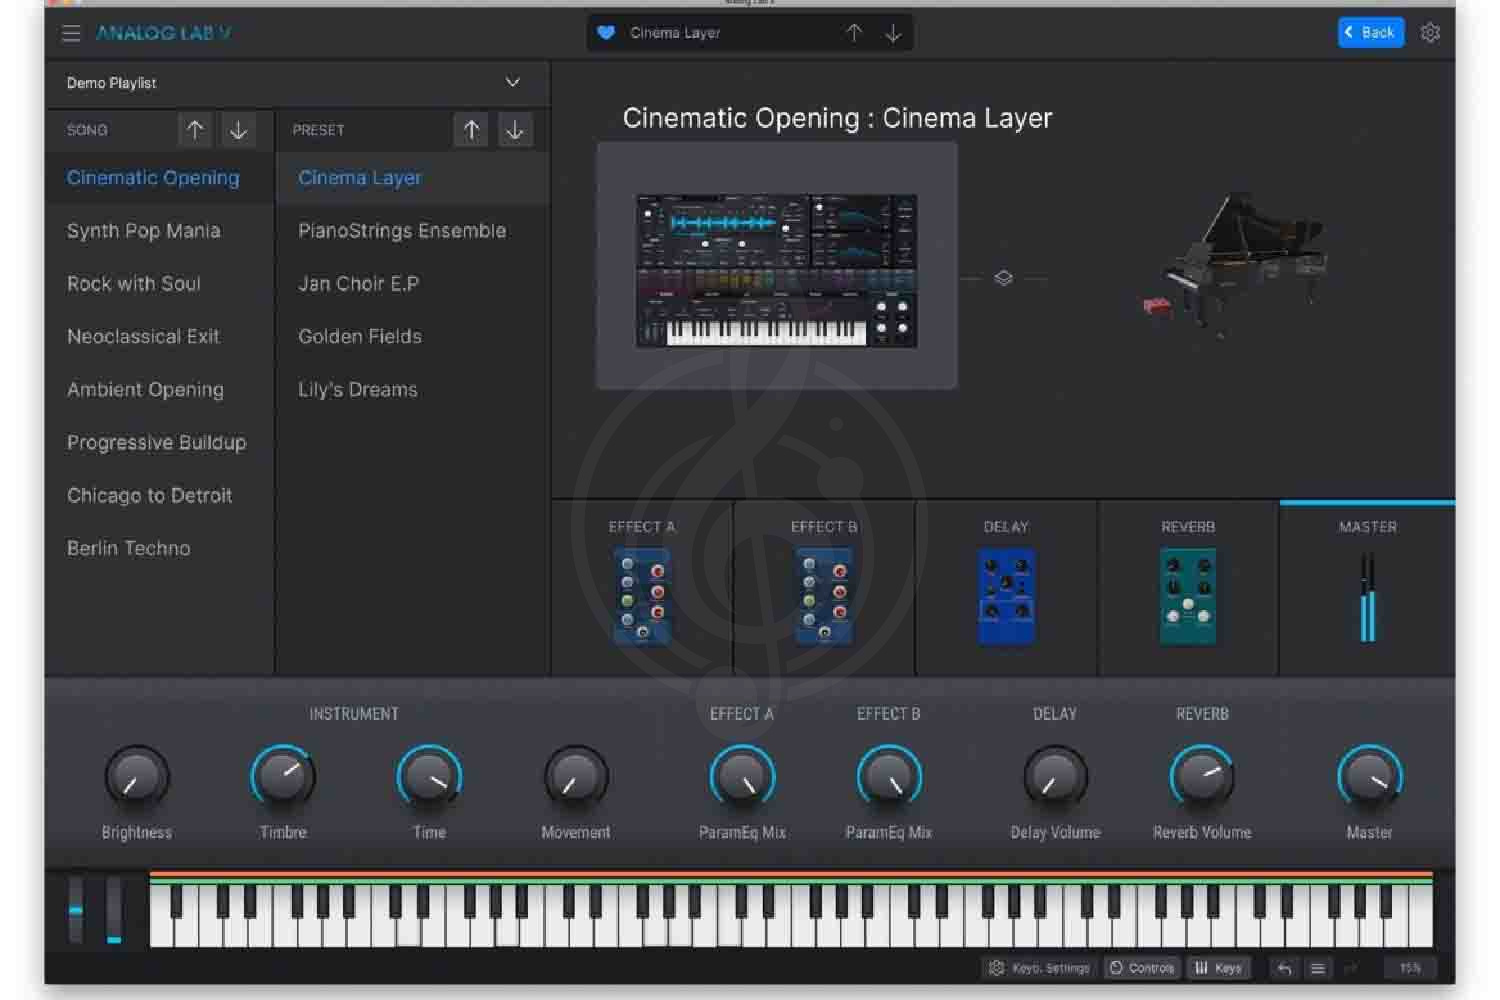
Task: Select the Cinematic Opening song
Action: [x=159, y=178]
